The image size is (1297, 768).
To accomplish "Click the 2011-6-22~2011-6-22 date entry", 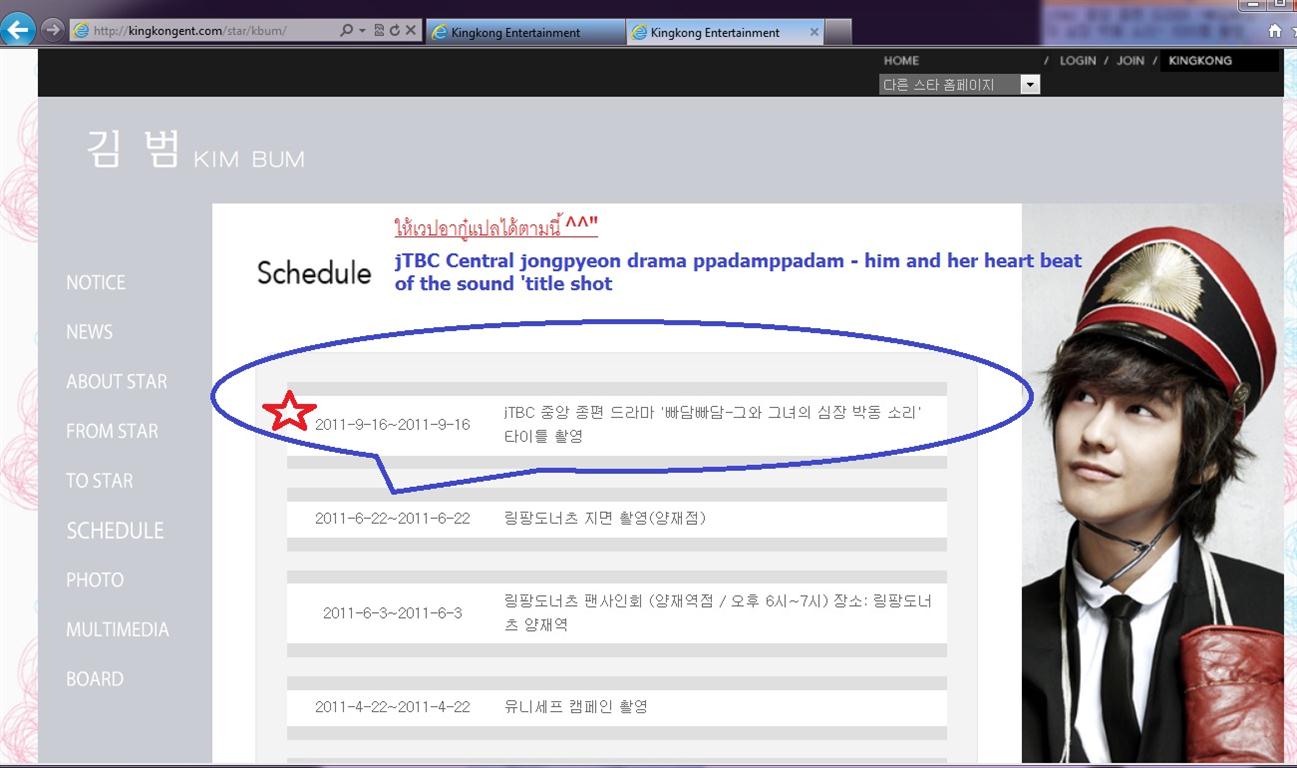I will click(x=392, y=518).
